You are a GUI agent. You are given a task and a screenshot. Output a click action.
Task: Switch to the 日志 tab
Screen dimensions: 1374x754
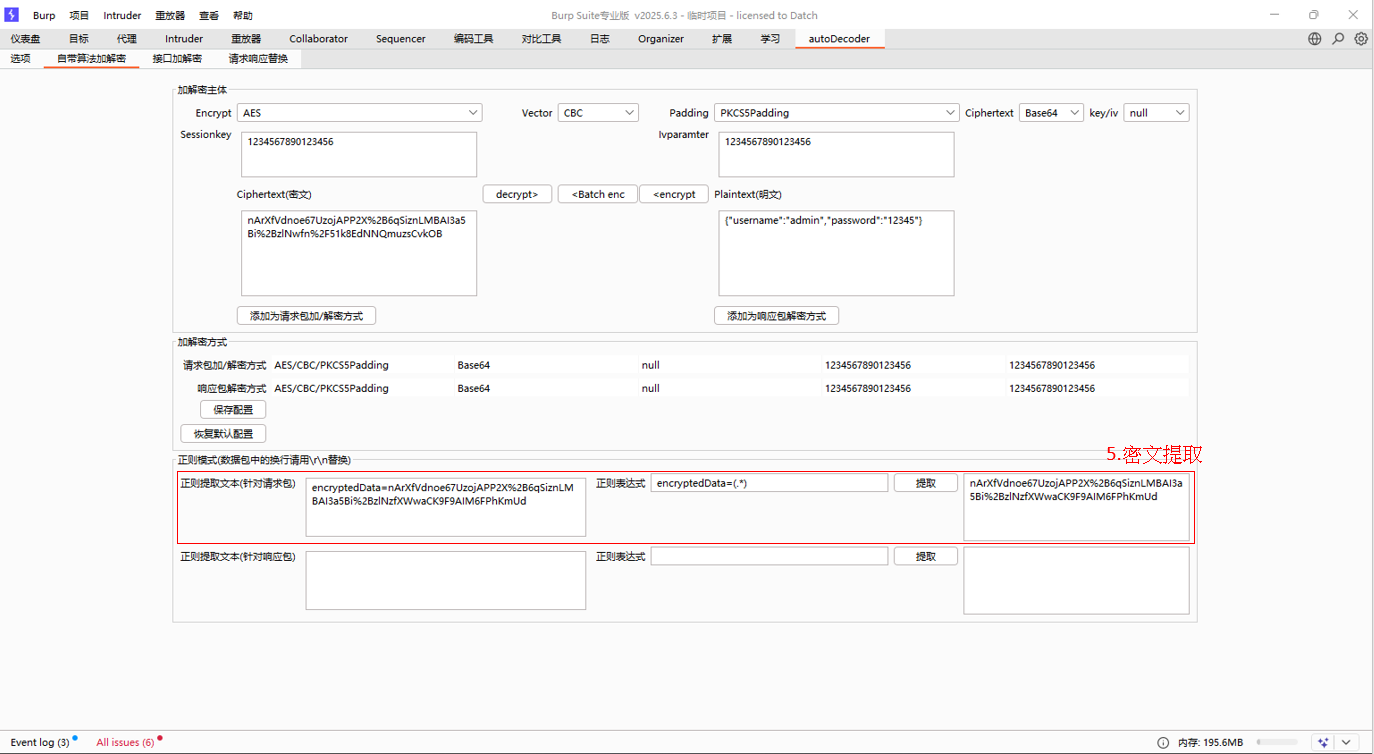pos(600,39)
